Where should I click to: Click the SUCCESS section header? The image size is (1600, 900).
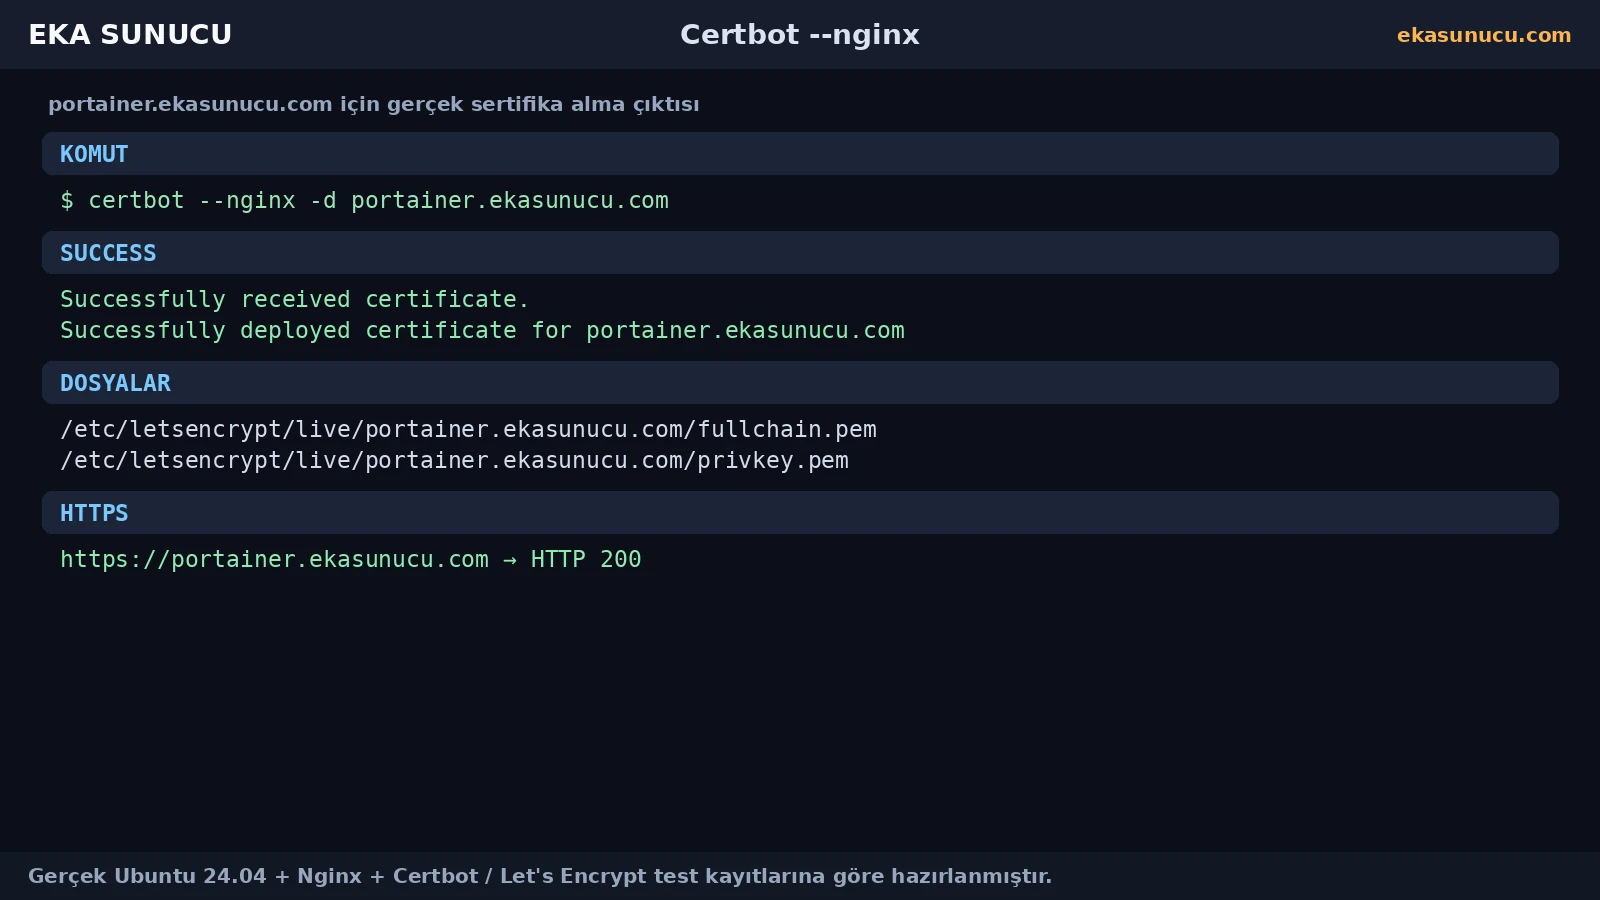click(x=800, y=253)
